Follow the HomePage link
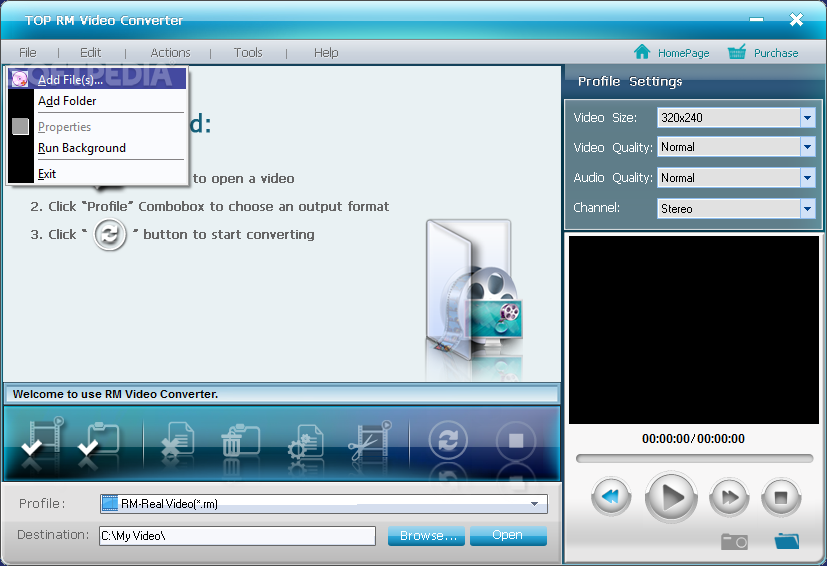The height and width of the screenshot is (566, 827). pyautogui.click(x=683, y=53)
